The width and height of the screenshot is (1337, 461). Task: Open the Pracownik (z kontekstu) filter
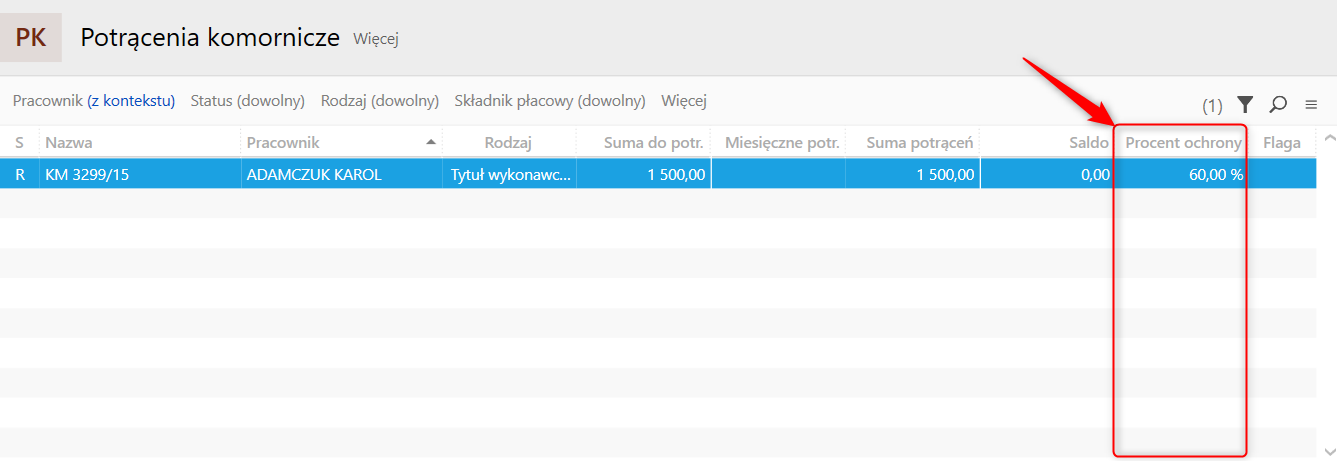pyautogui.click(x=94, y=101)
